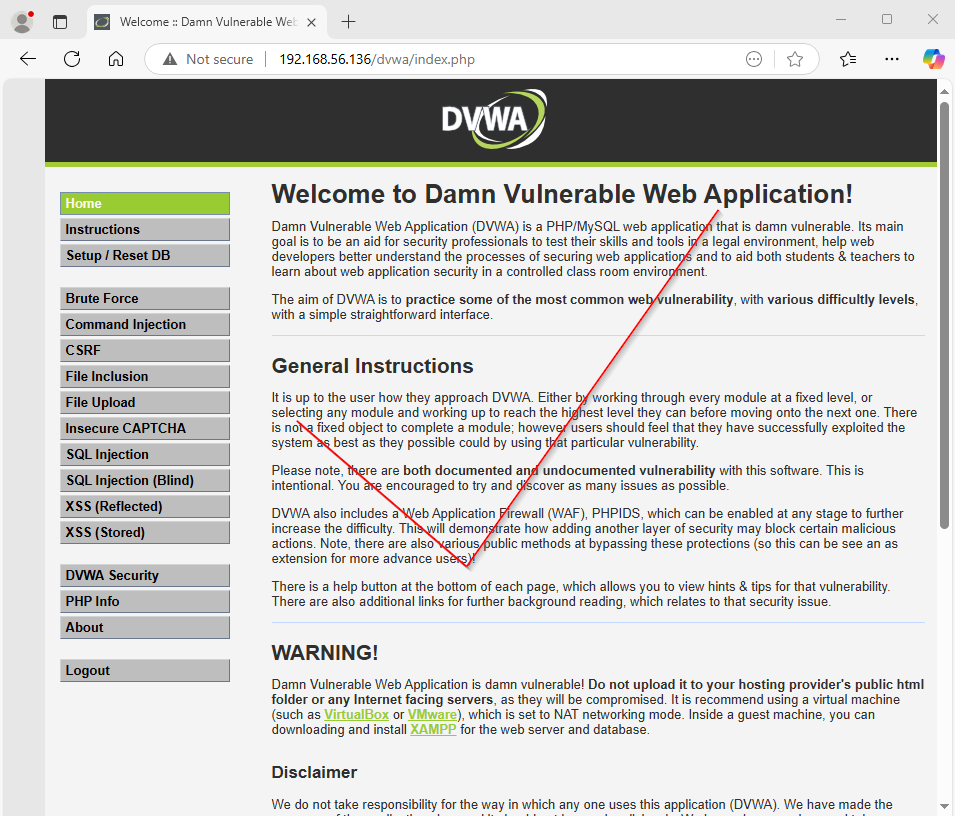Click the 'Welcome to Damn Vulnerable Web Application!' heading

click(x=562, y=194)
